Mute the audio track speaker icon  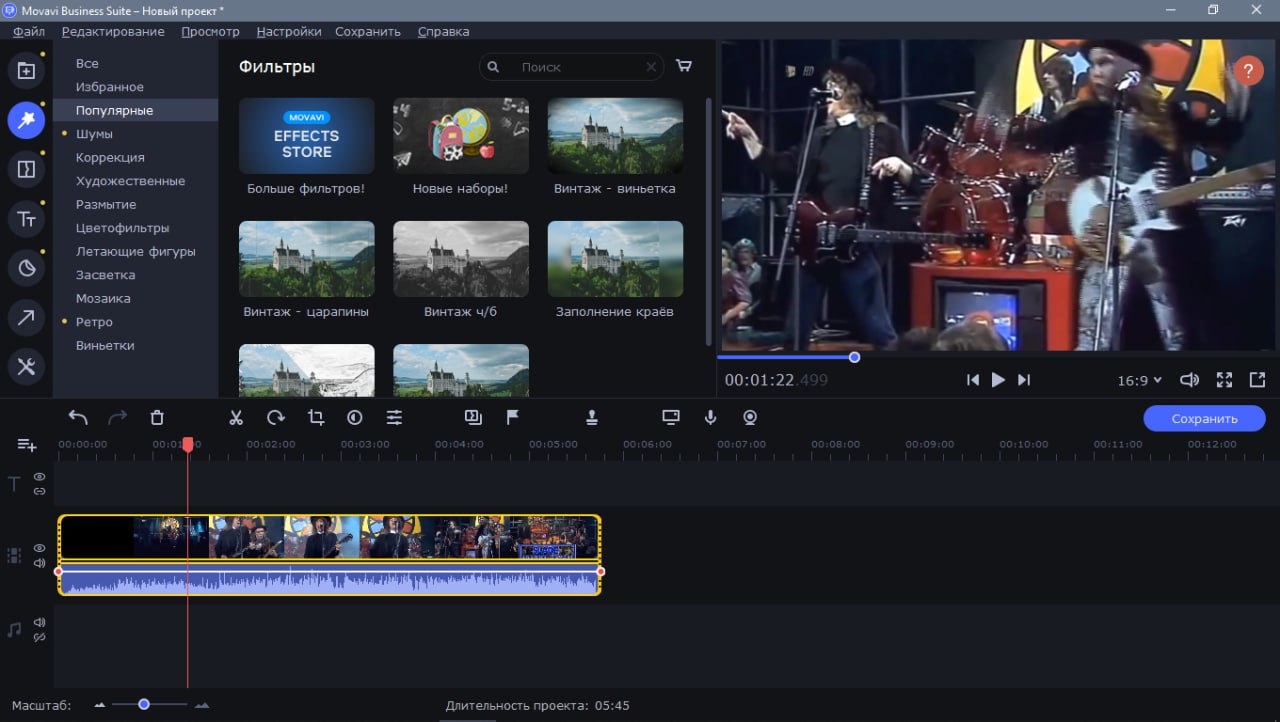pos(40,622)
